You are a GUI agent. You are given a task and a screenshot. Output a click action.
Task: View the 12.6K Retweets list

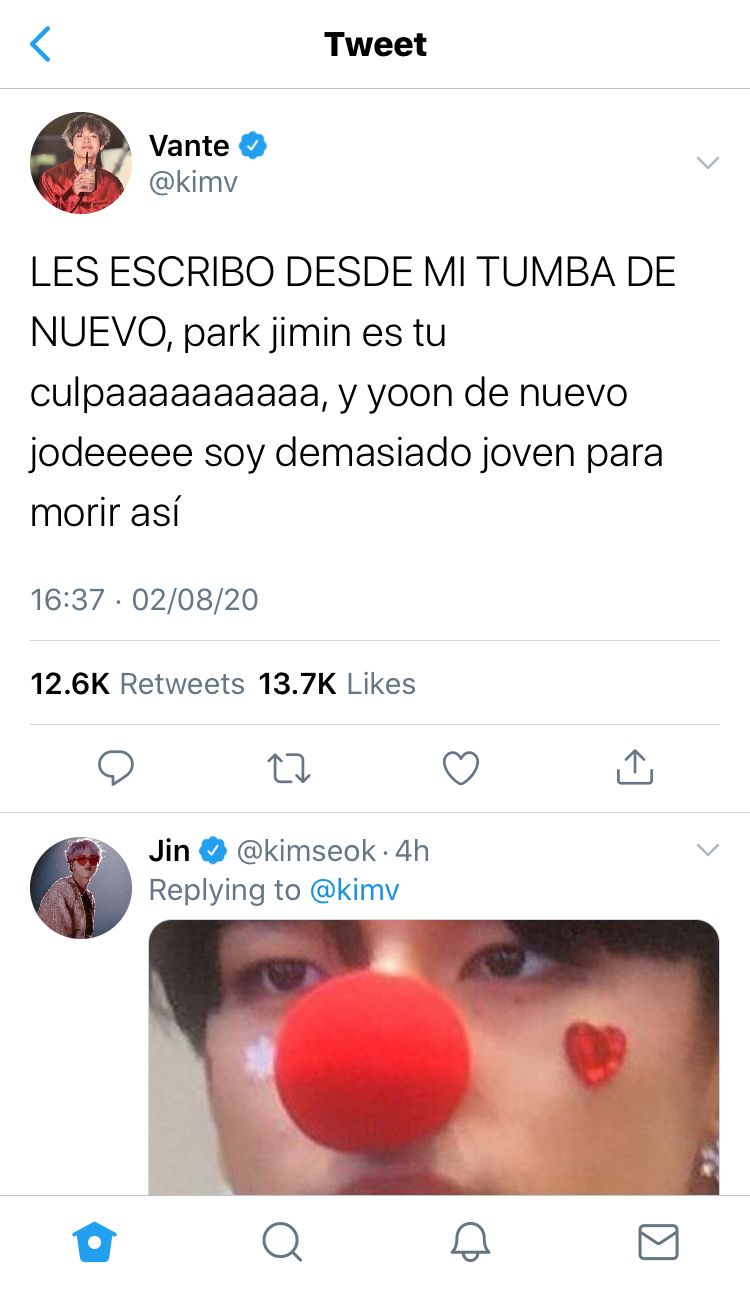pos(138,684)
